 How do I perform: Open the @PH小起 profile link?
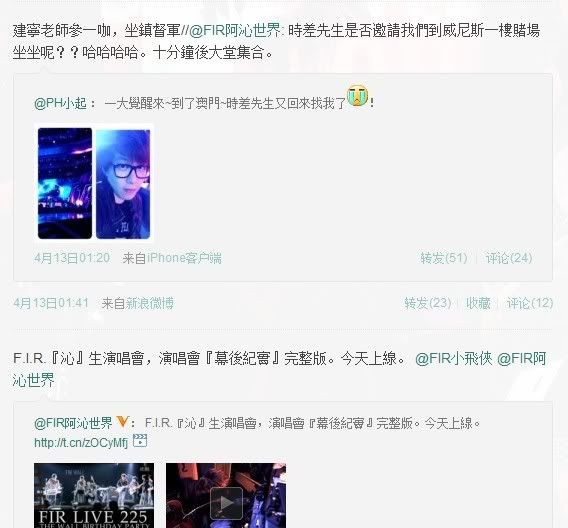pyautogui.click(x=60, y=104)
